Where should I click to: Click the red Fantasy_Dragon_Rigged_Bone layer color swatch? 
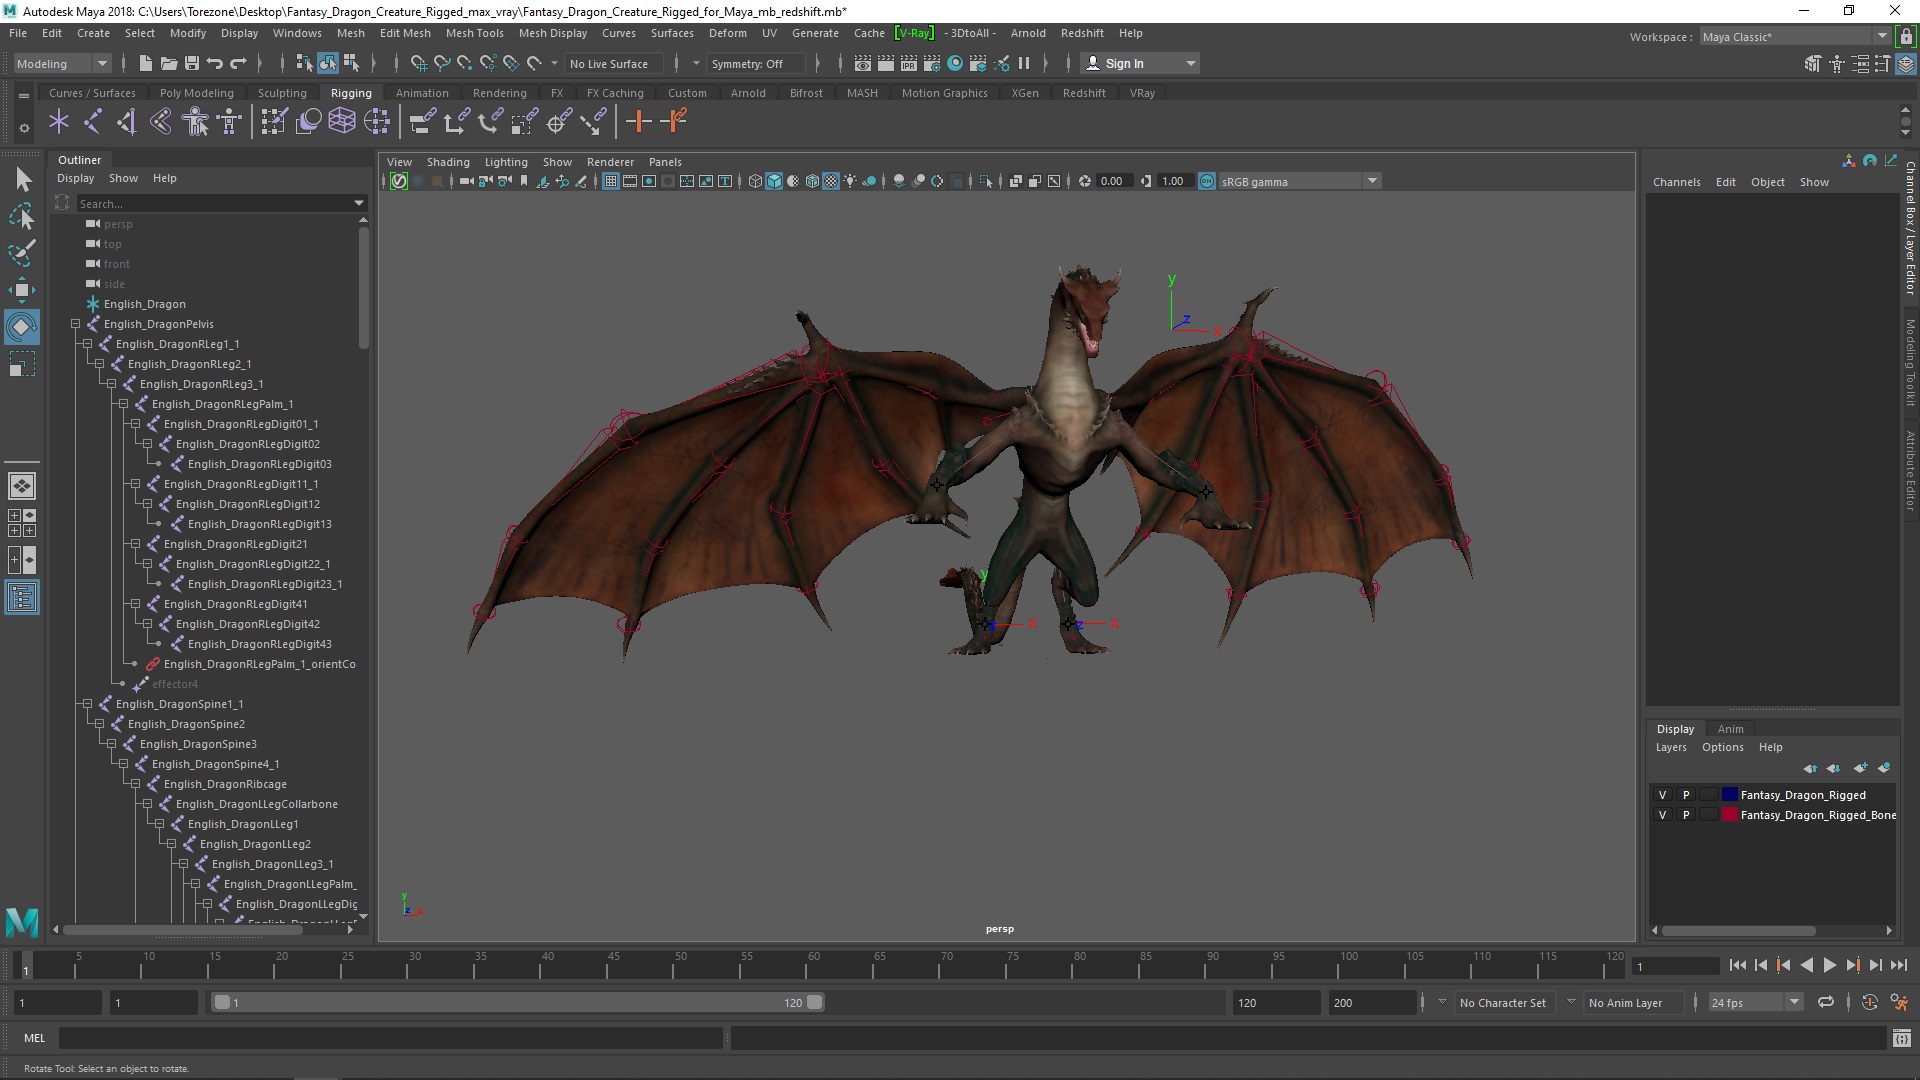1729,815
